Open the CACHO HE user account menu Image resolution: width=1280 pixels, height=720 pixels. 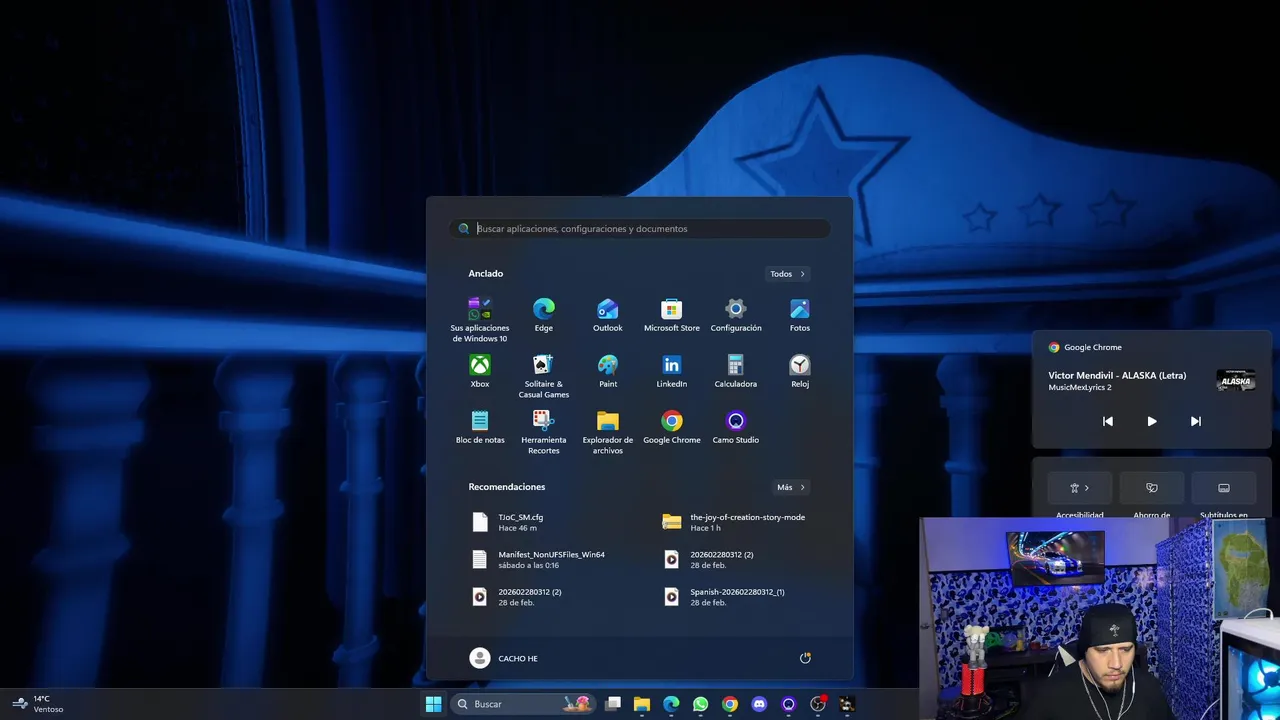[x=504, y=658]
